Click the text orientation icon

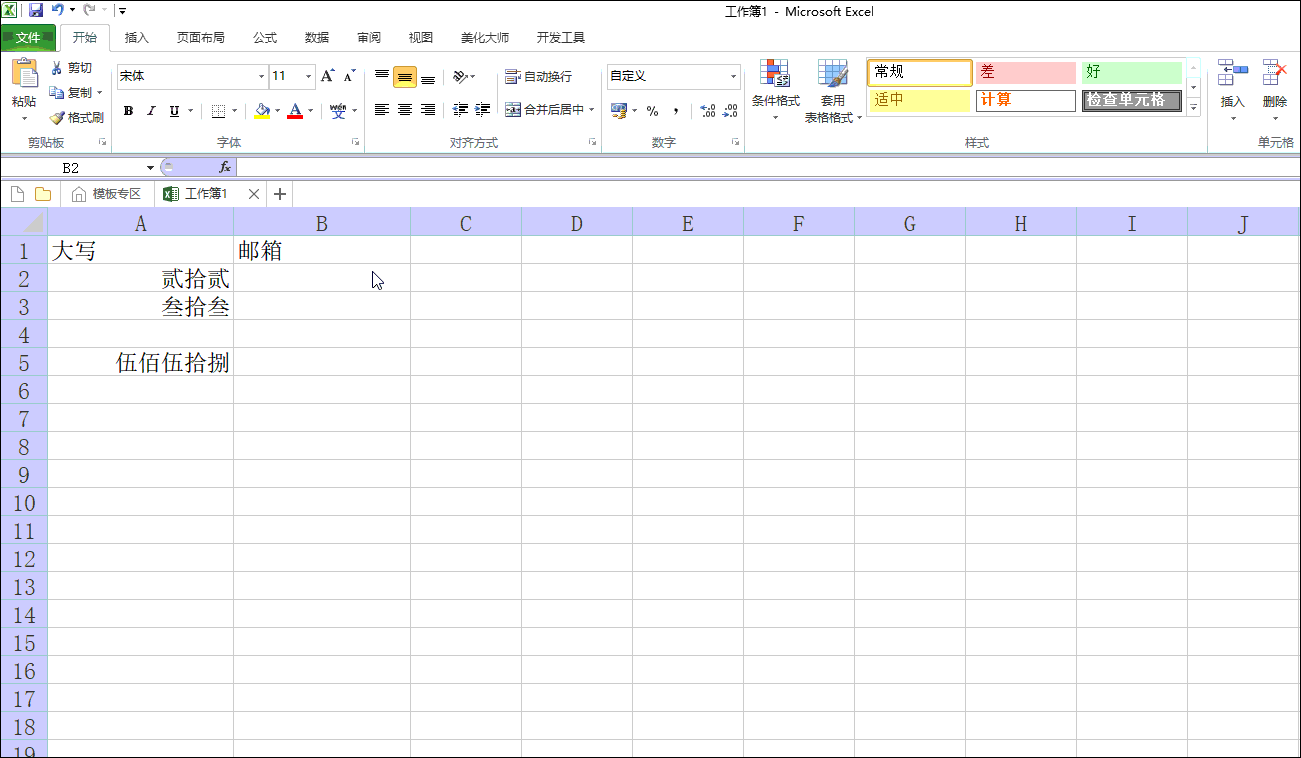(460, 76)
